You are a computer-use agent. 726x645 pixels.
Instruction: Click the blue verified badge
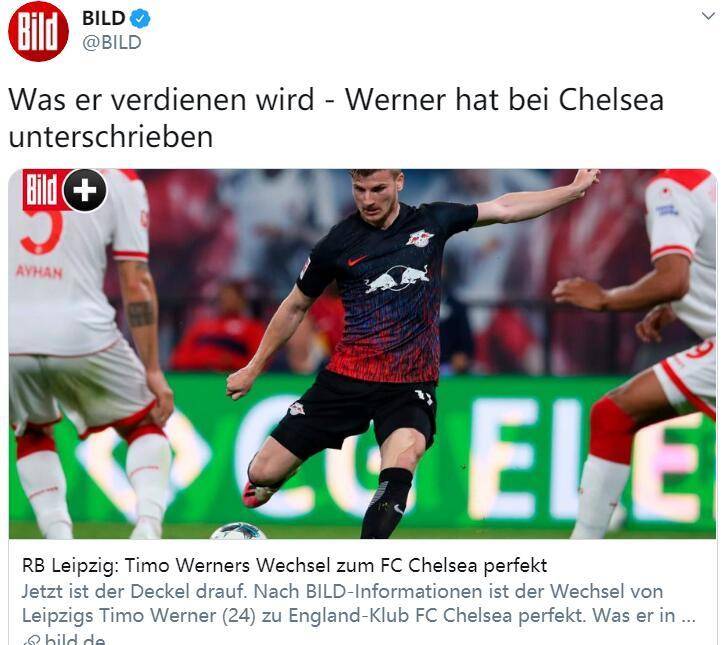(140, 19)
